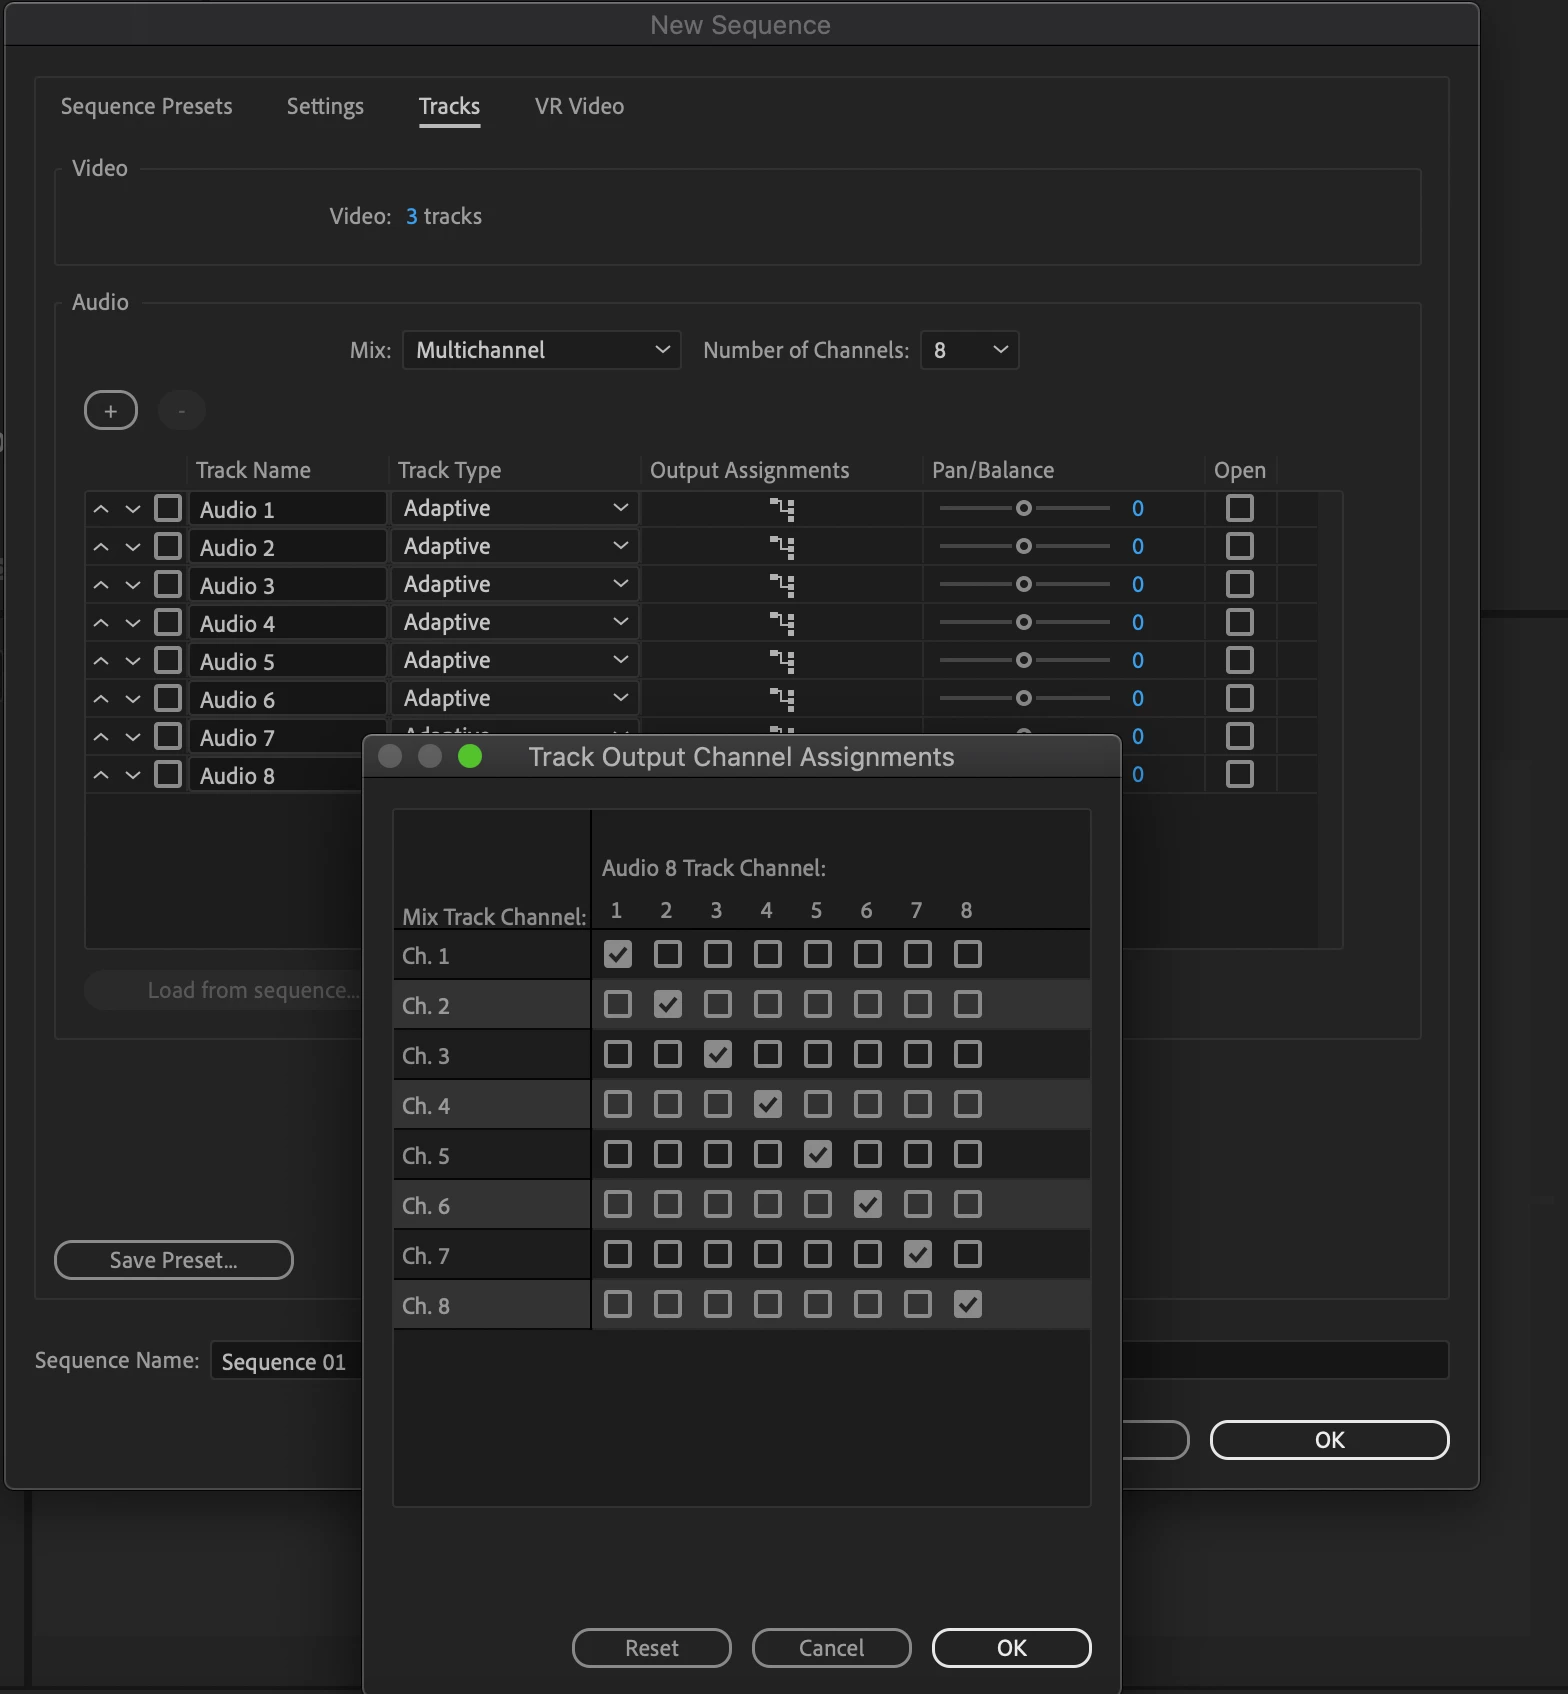Enable Open checkbox for Audio 4
Viewport: 1568px width, 1694px height.
1240,622
